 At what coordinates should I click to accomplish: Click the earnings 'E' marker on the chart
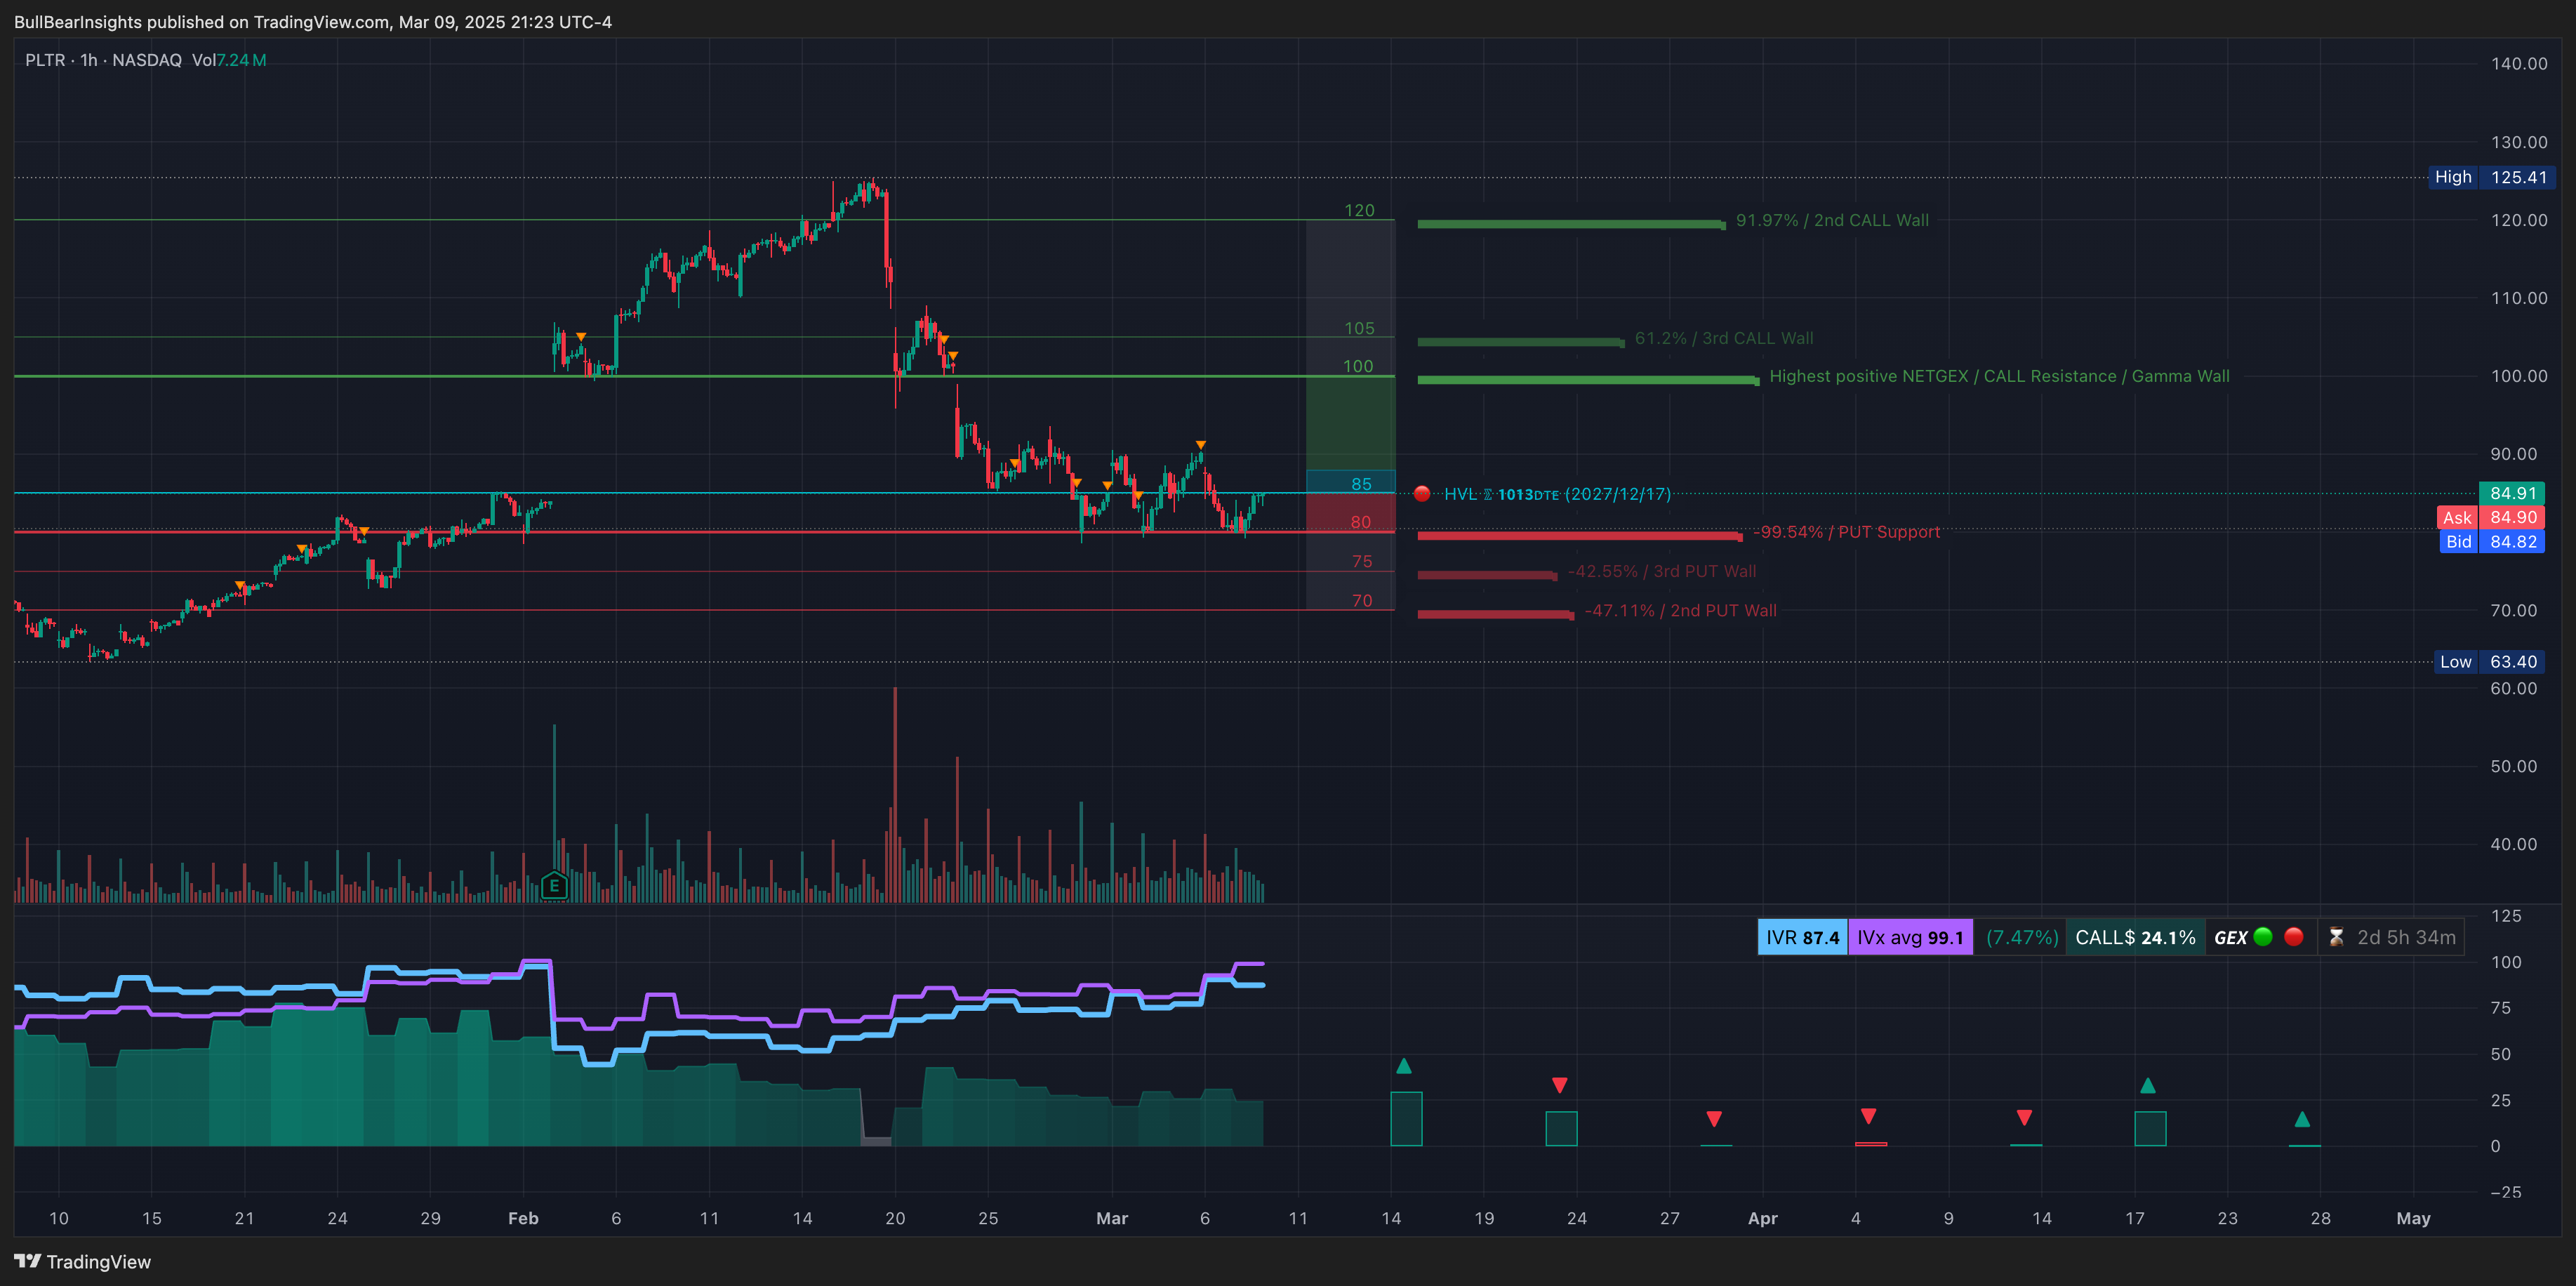[x=554, y=886]
